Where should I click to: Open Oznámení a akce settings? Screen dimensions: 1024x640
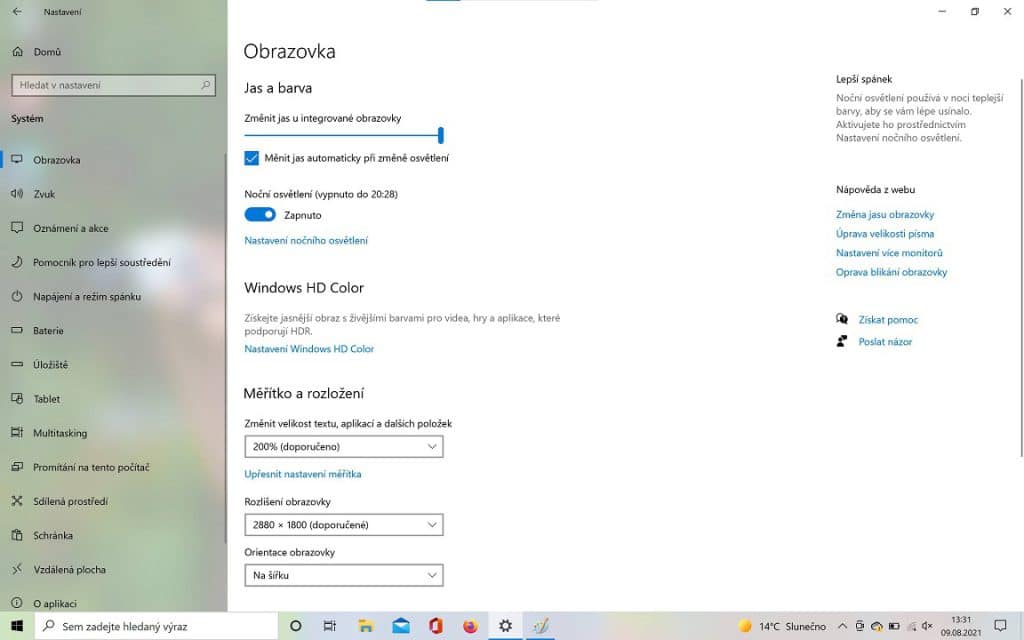tap(71, 228)
